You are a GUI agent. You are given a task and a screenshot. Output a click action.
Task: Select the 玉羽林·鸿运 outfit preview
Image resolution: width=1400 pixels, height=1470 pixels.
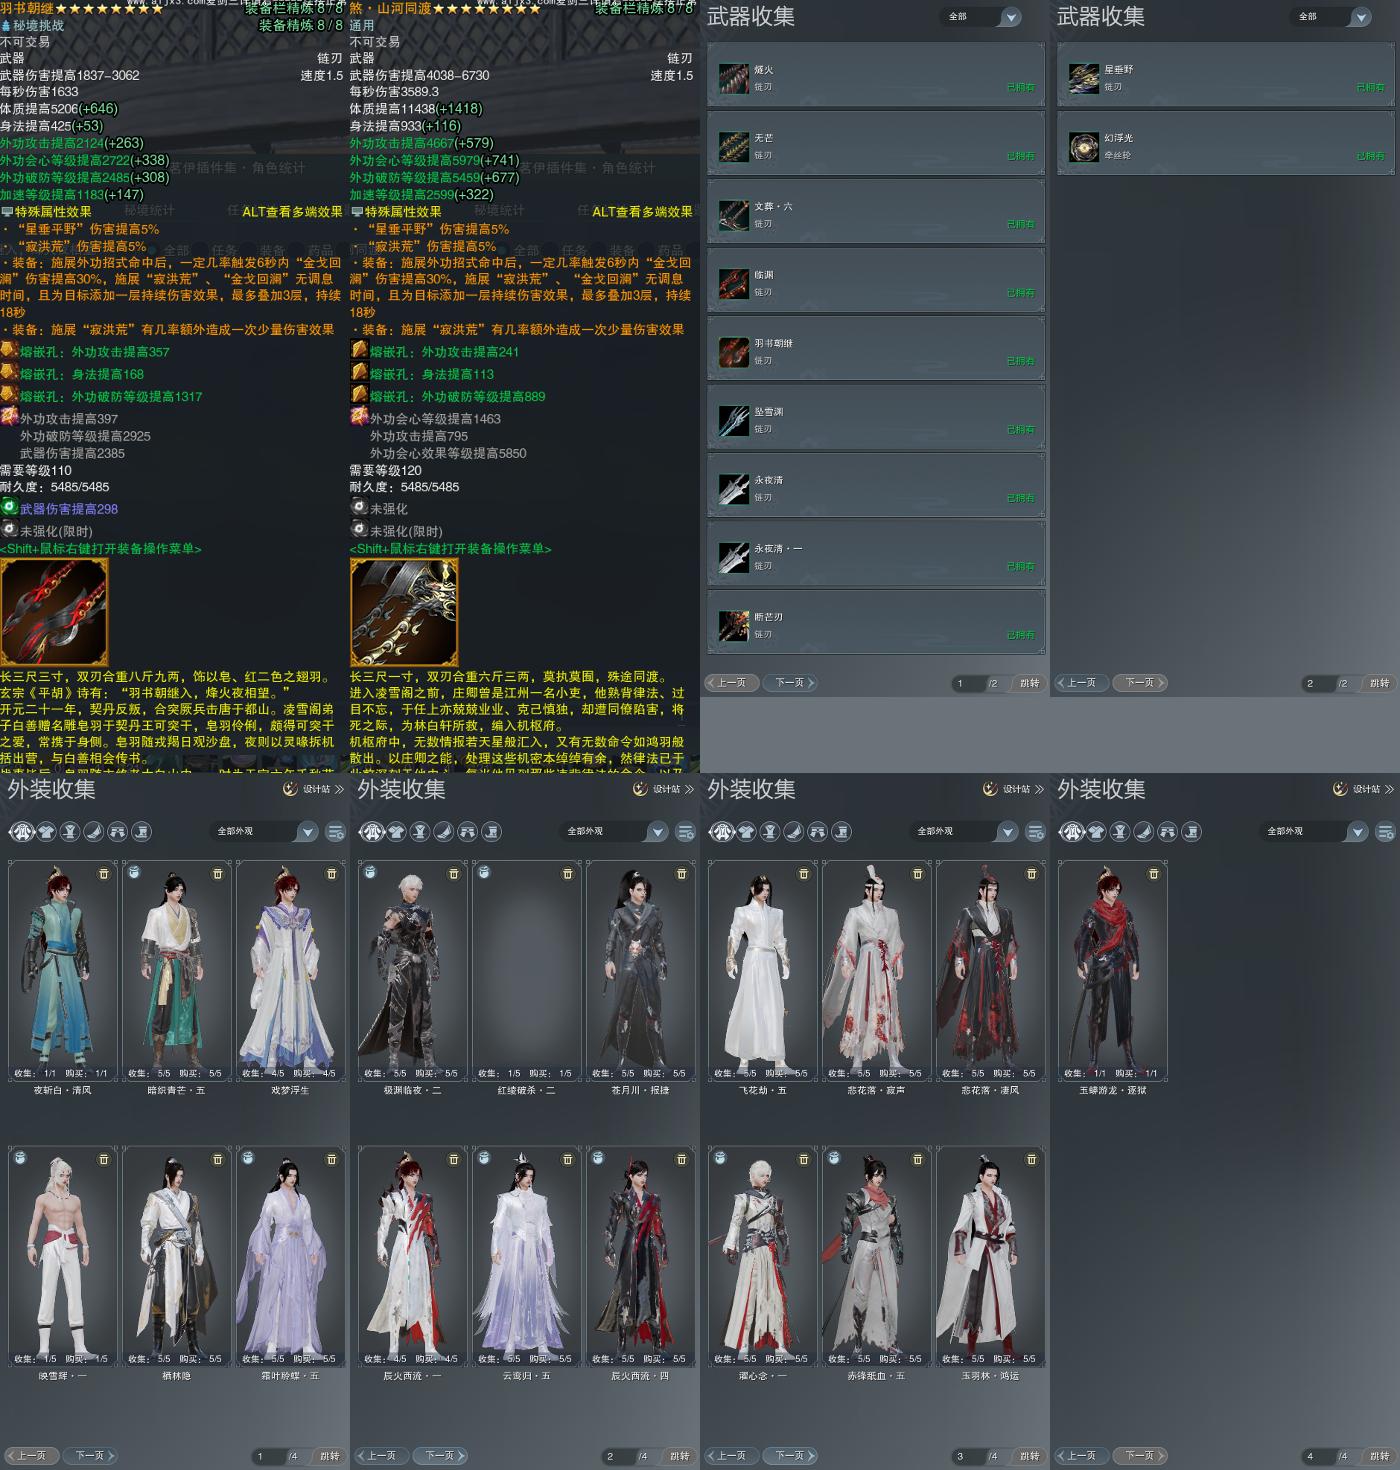tap(990, 1256)
